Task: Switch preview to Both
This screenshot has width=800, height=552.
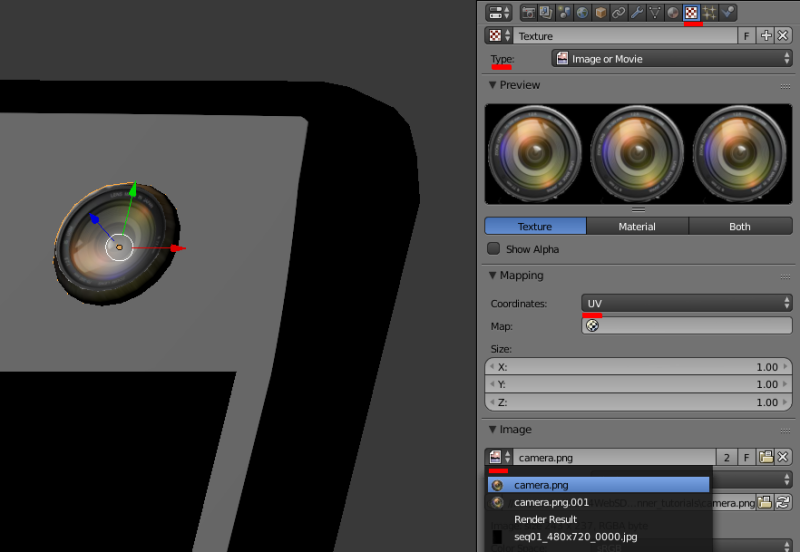Action: [x=739, y=226]
